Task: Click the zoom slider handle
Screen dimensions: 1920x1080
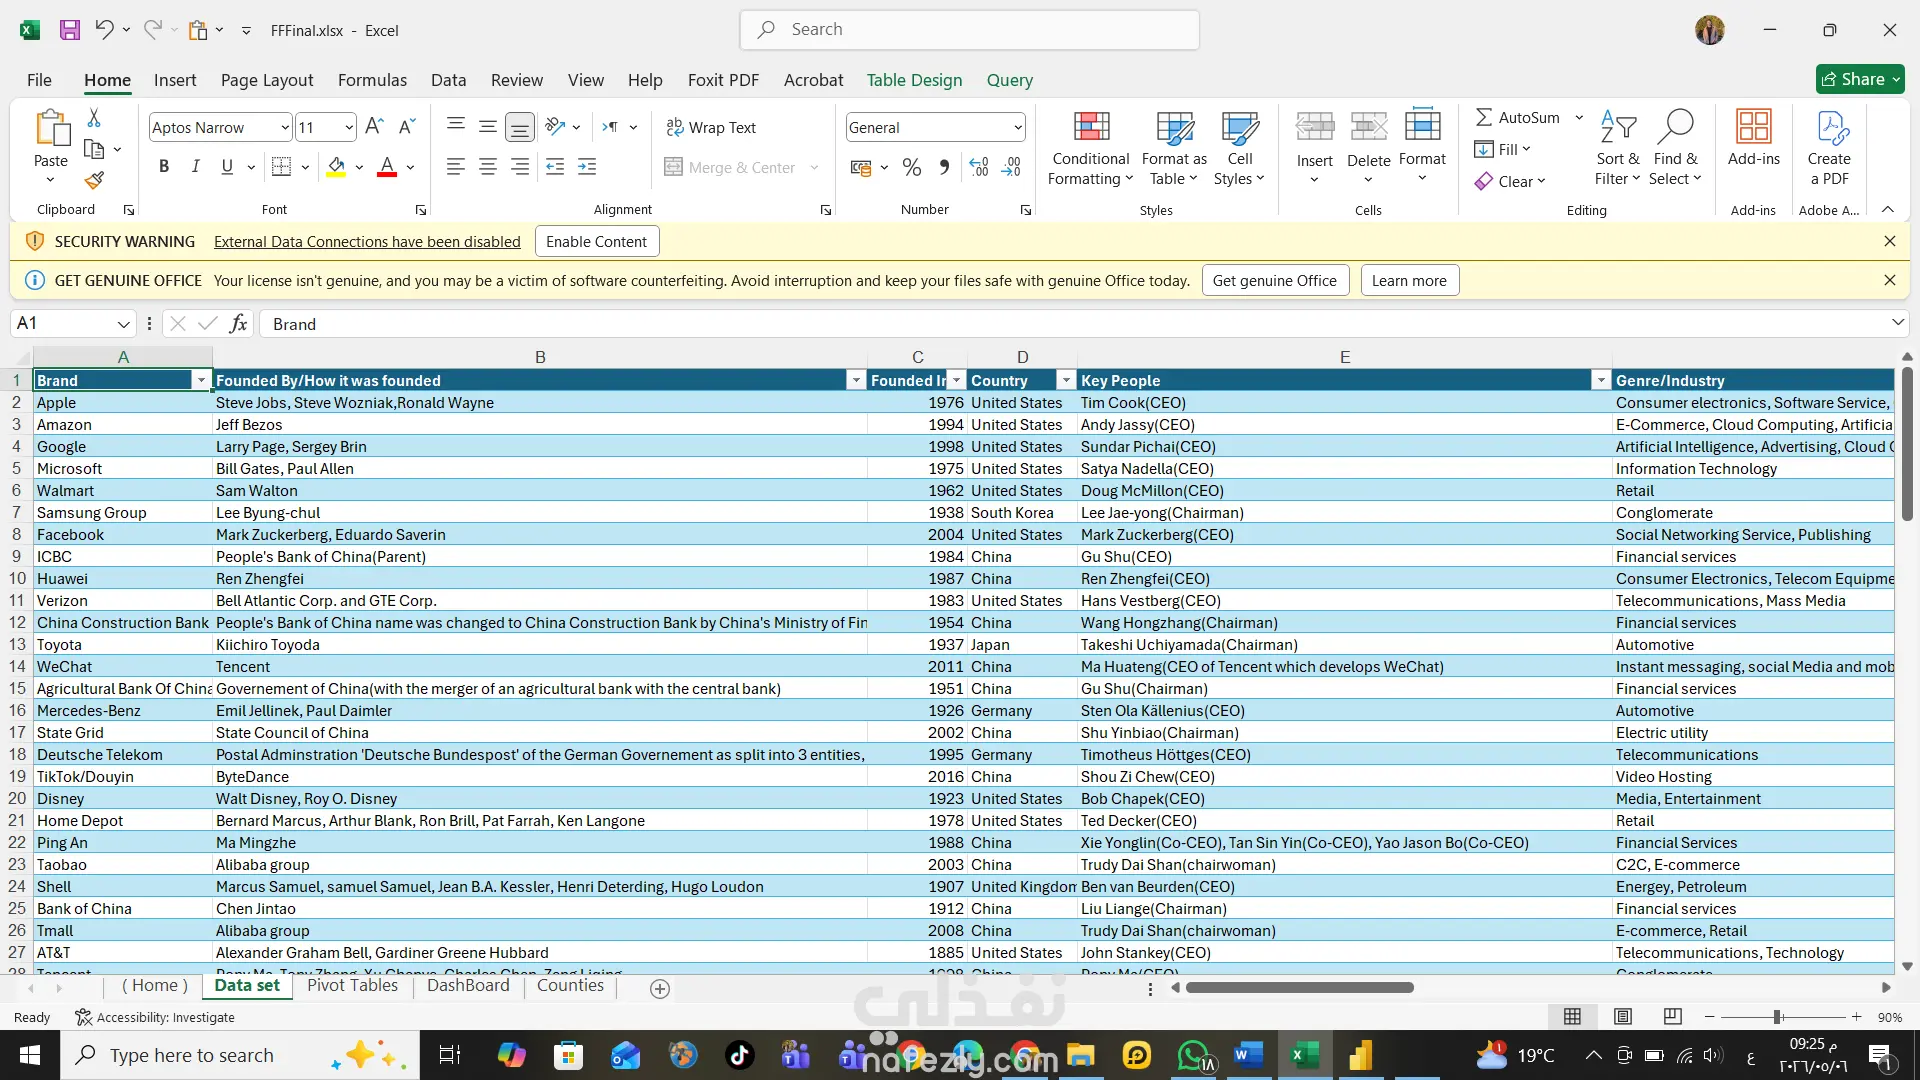Action: pyautogui.click(x=1778, y=1017)
